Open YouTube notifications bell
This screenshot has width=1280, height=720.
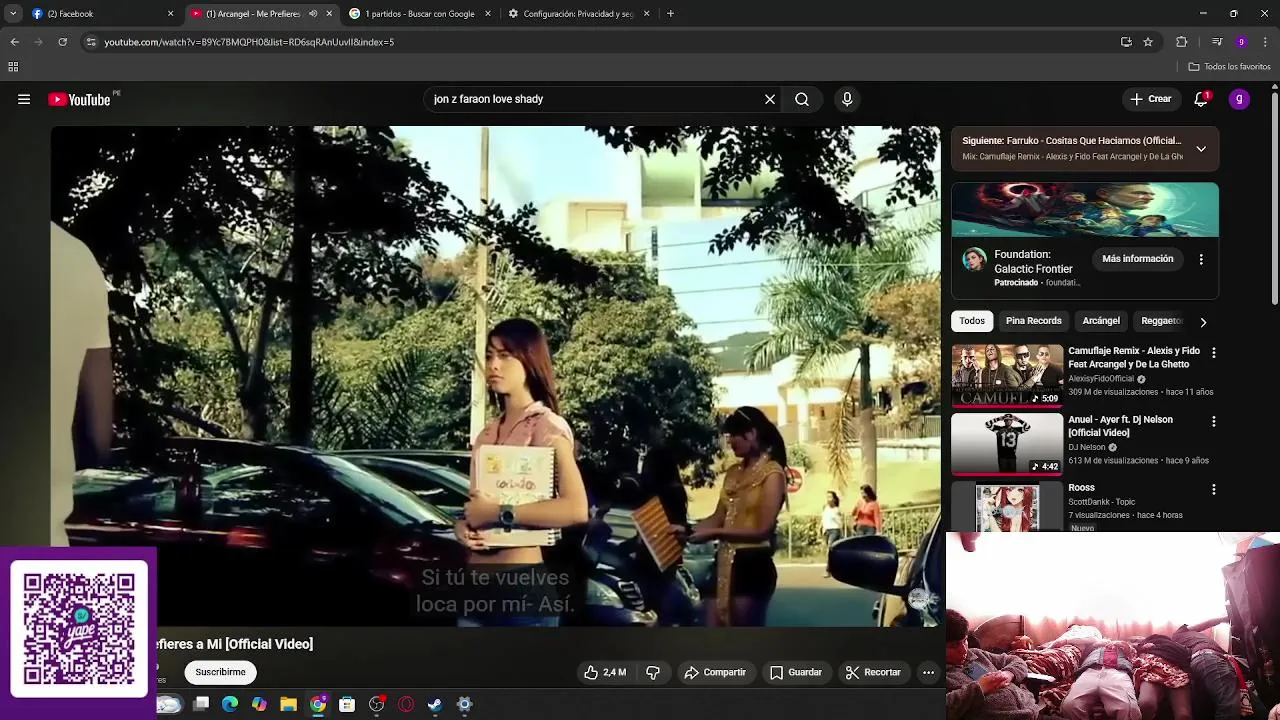[x=1201, y=99]
